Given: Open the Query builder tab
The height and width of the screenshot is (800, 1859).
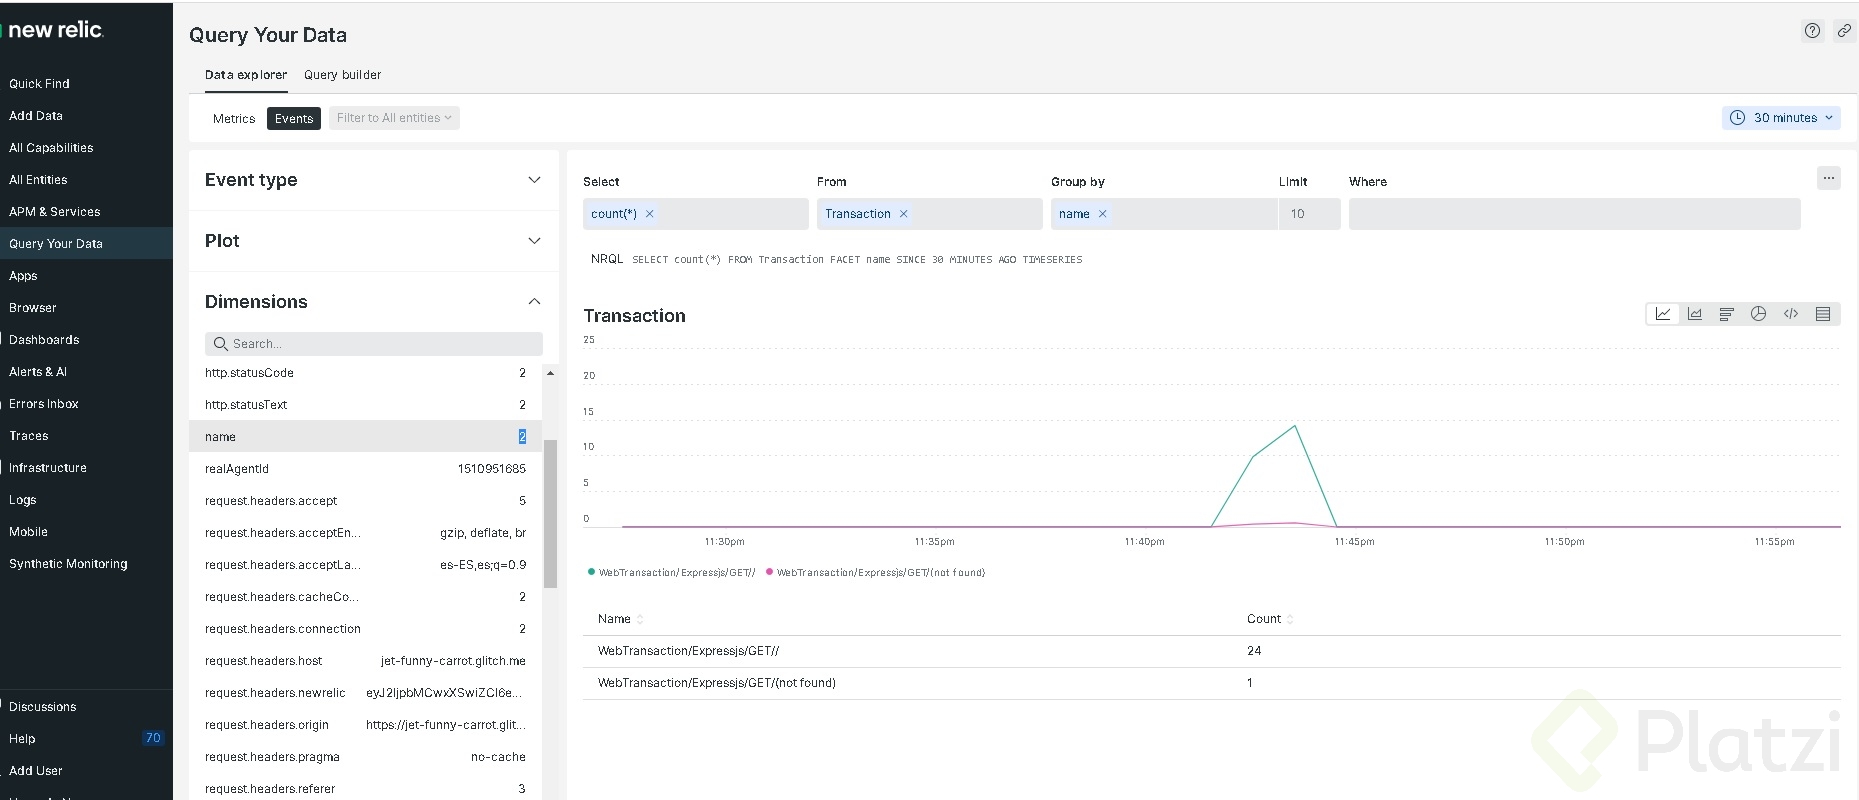Looking at the screenshot, I should (342, 75).
